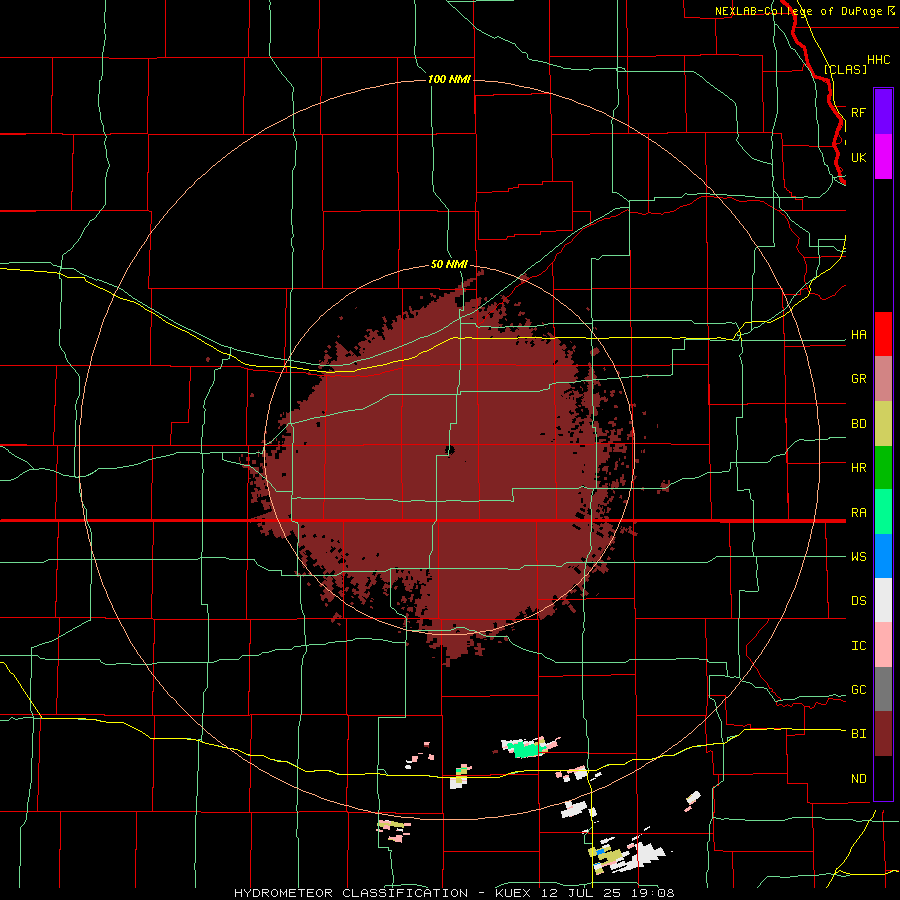Click the HA red legend swatch
This screenshot has height=900, width=900.
(883, 334)
